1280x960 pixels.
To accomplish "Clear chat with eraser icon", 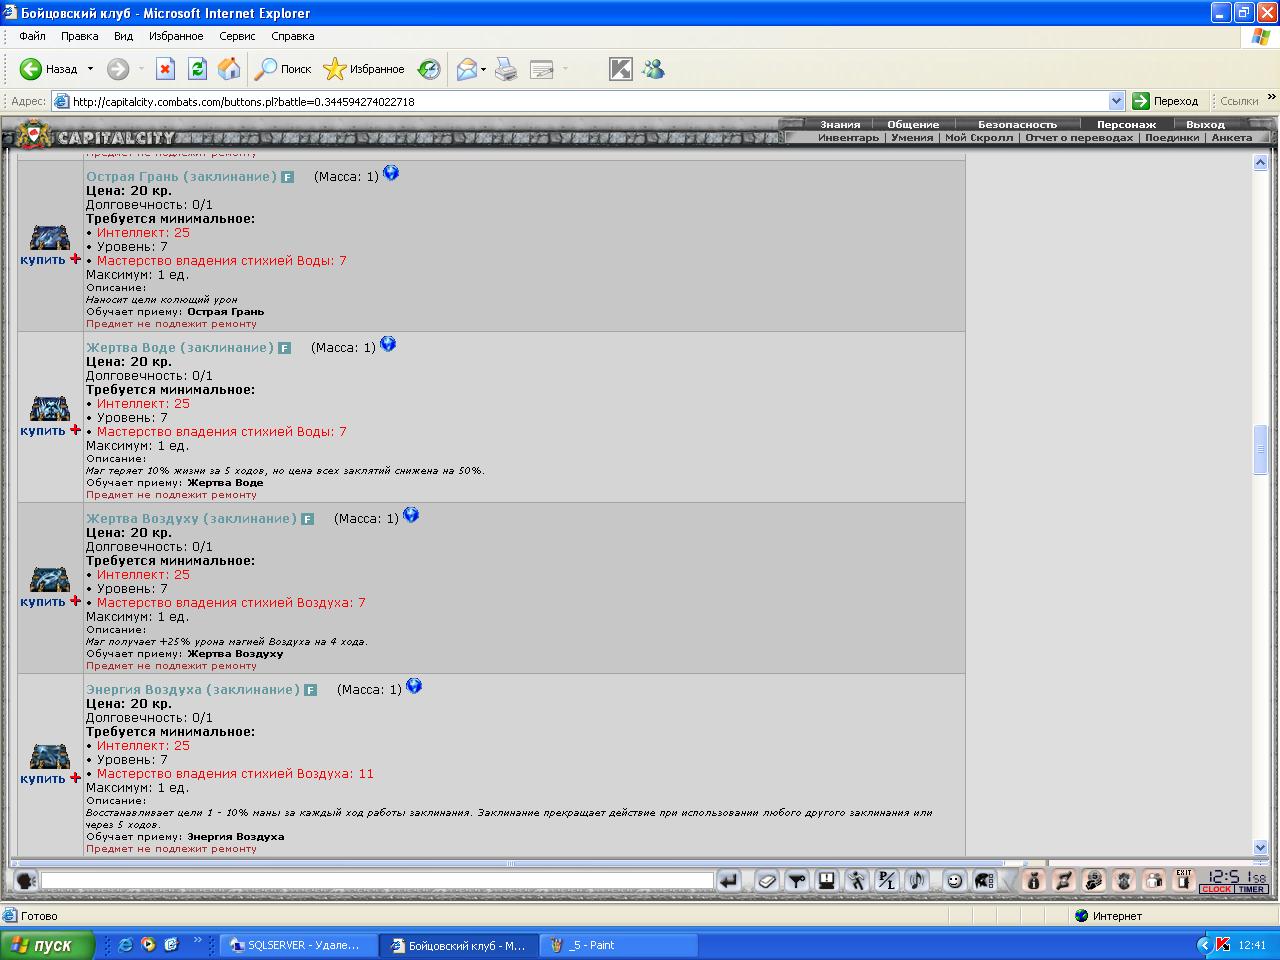I will pos(767,880).
